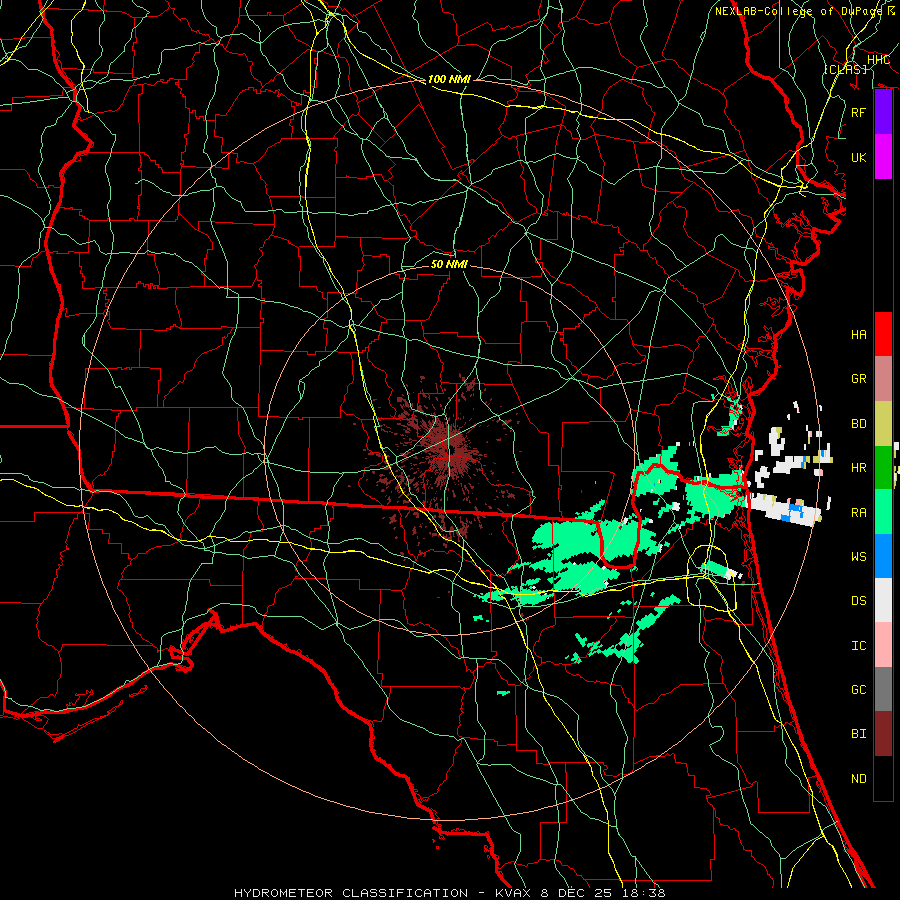Image resolution: width=900 pixels, height=900 pixels.
Task: Click the WS blue legend swatch
Action: point(883,556)
